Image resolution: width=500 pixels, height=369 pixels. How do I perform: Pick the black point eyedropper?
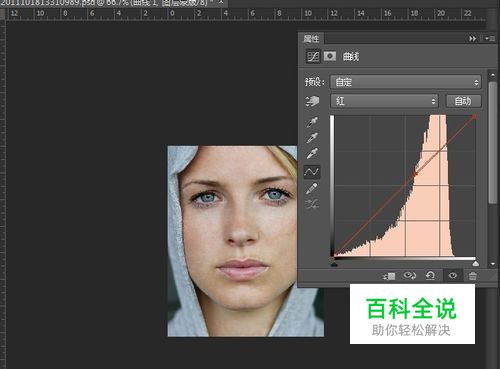click(312, 122)
